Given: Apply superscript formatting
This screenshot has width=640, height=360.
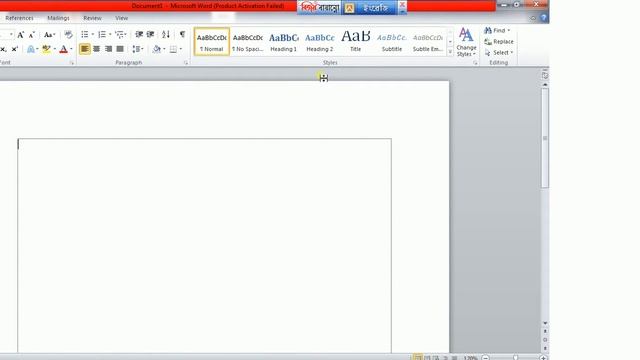Looking at the screenshot, I should (15, 49).
